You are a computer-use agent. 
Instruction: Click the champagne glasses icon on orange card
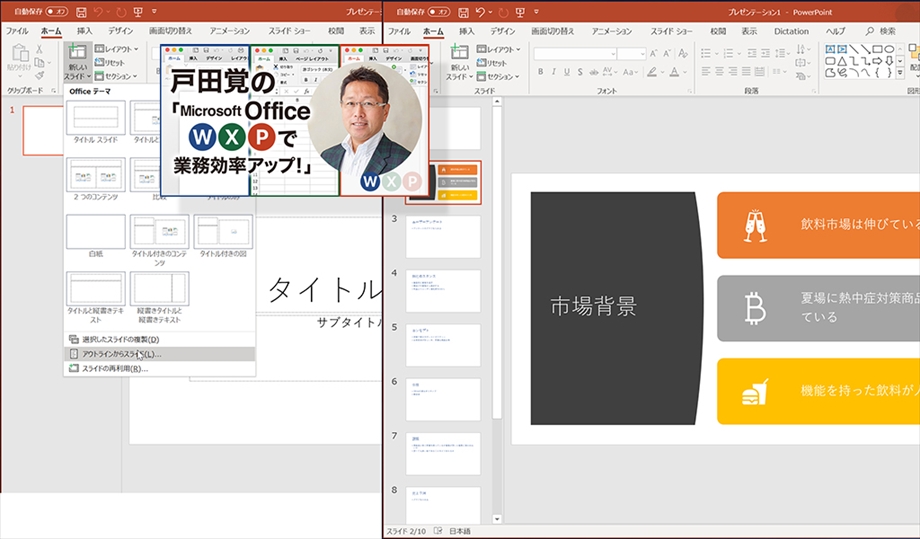(755, 225)
